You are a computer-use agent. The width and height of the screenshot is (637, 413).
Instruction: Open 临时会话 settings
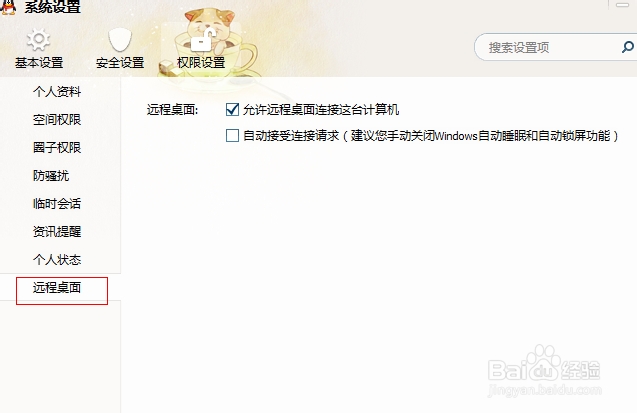[x=57, y=203]
